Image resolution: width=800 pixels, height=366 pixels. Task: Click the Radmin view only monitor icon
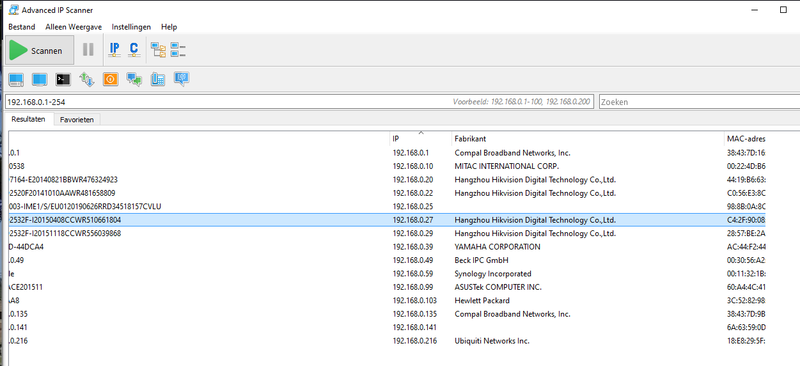point(39,79)
